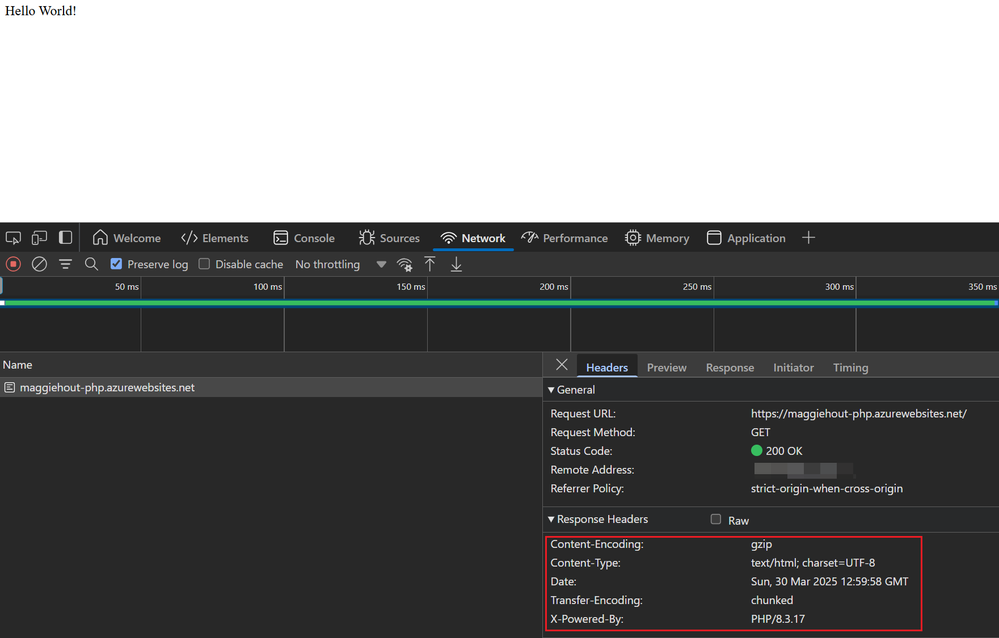Select the Network tab
999x638 pixels.
473,238
